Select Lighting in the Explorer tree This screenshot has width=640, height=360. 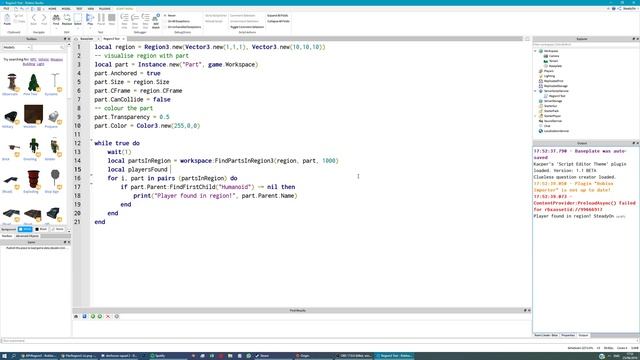549,76
